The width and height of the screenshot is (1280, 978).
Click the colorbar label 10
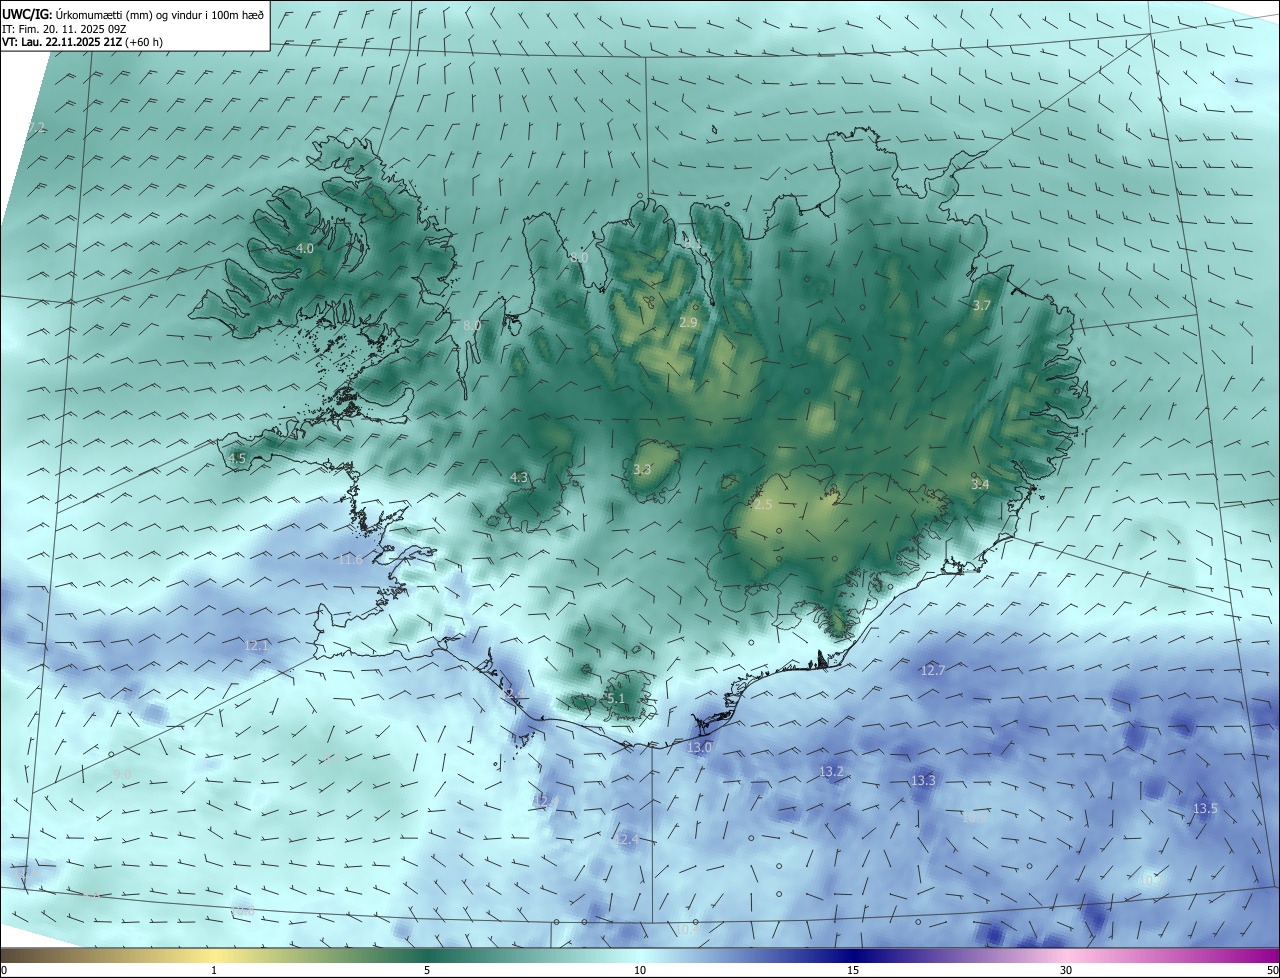(640, 970)
